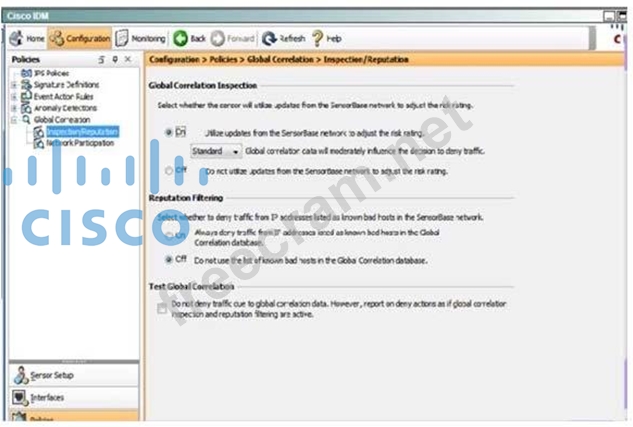Open the Configuration toolbar view
Viewport: 633px width, 427px height.
click(80, 38)
